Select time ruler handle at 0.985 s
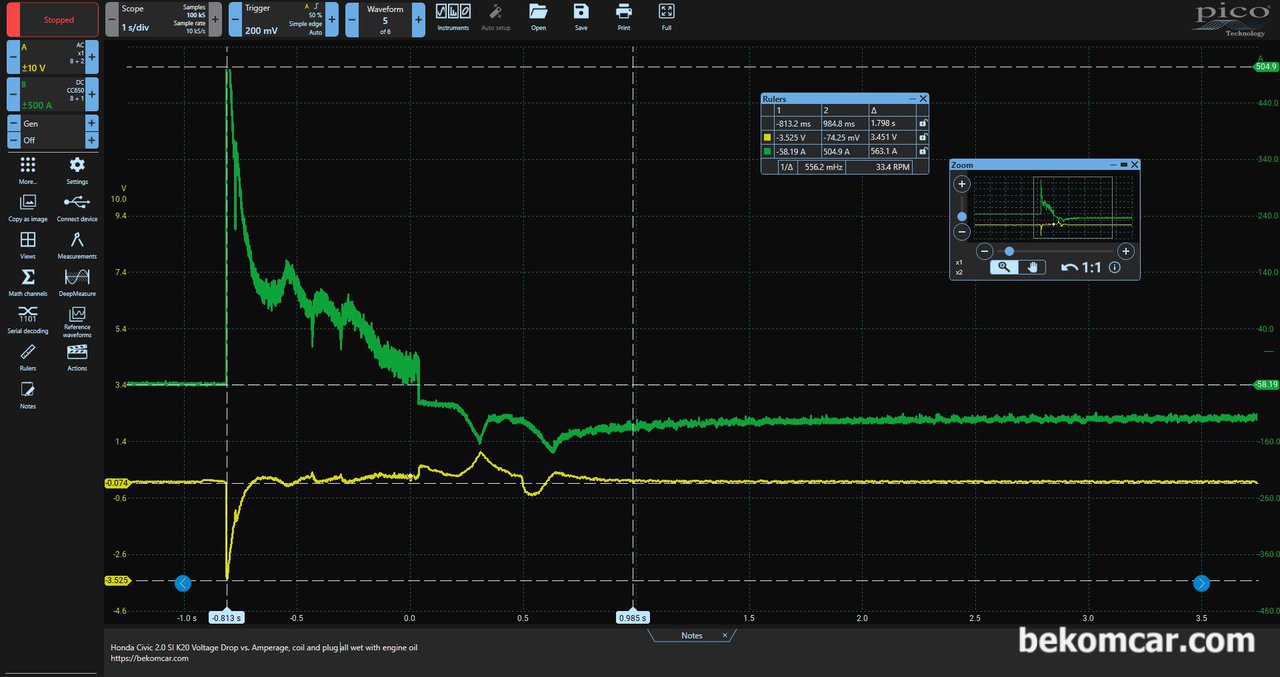1280x677 pixels. click(x=633, y=618)
